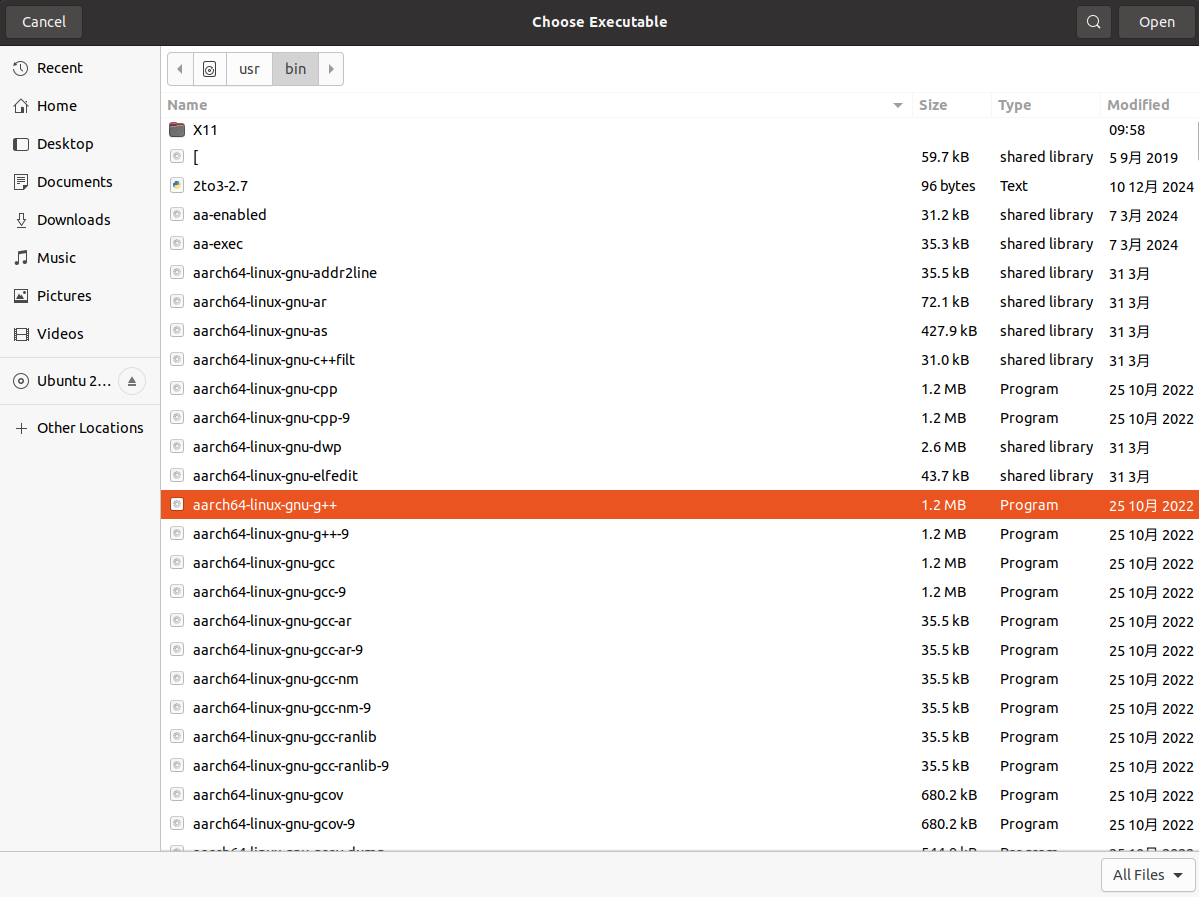Select aarch64-linux-gnu-gcov-9 file
The width and height of the screenshot is (1199, 897).
[x=679, y=824]
